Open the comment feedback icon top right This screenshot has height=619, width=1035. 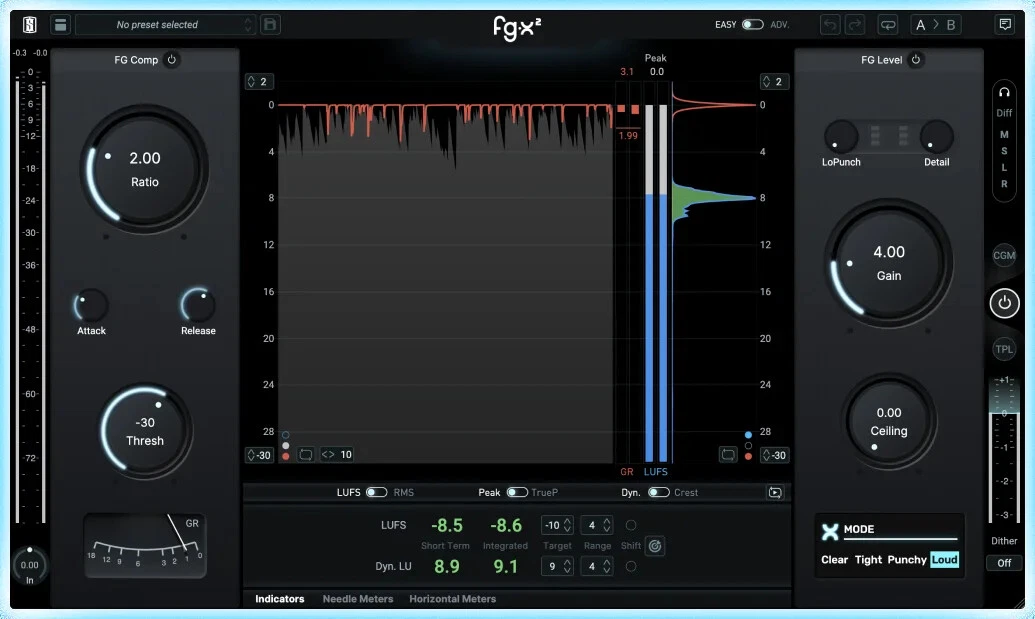[x=1005, y=25]
